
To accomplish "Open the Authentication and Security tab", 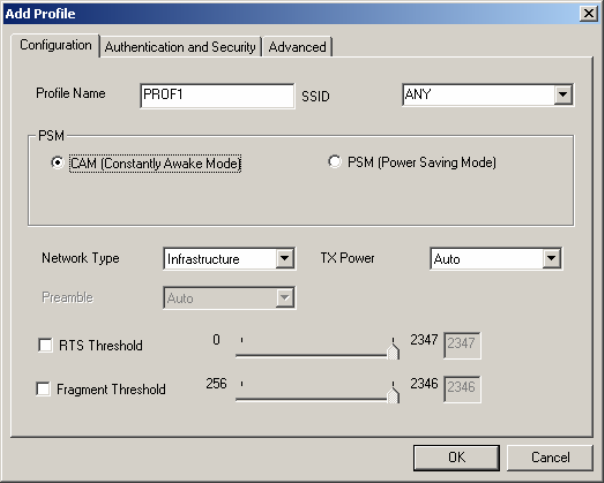I will (180, 47).
